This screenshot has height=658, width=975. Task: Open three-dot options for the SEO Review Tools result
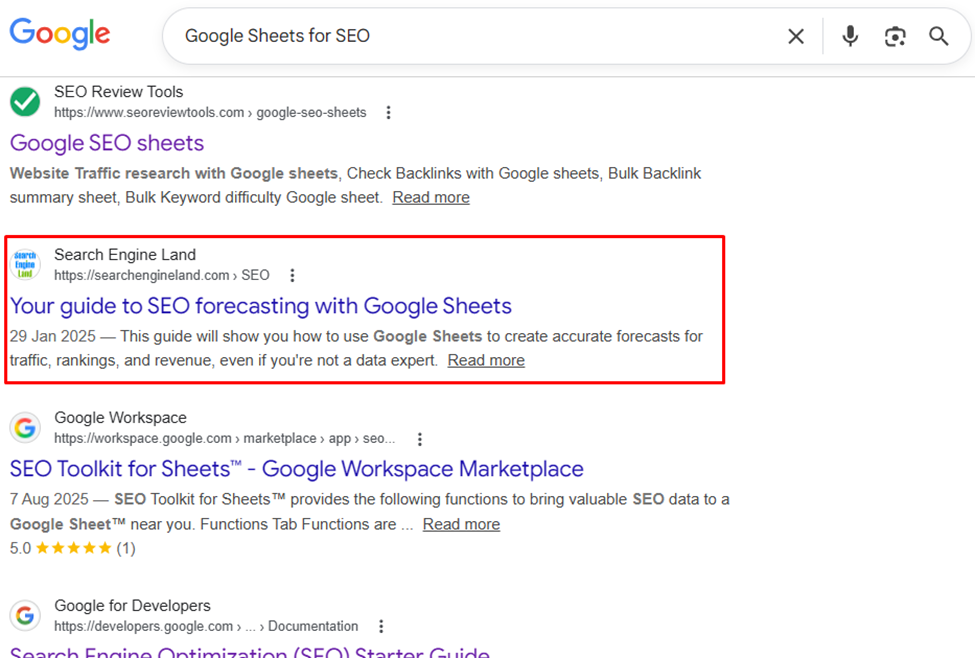[x=388, y=113]
